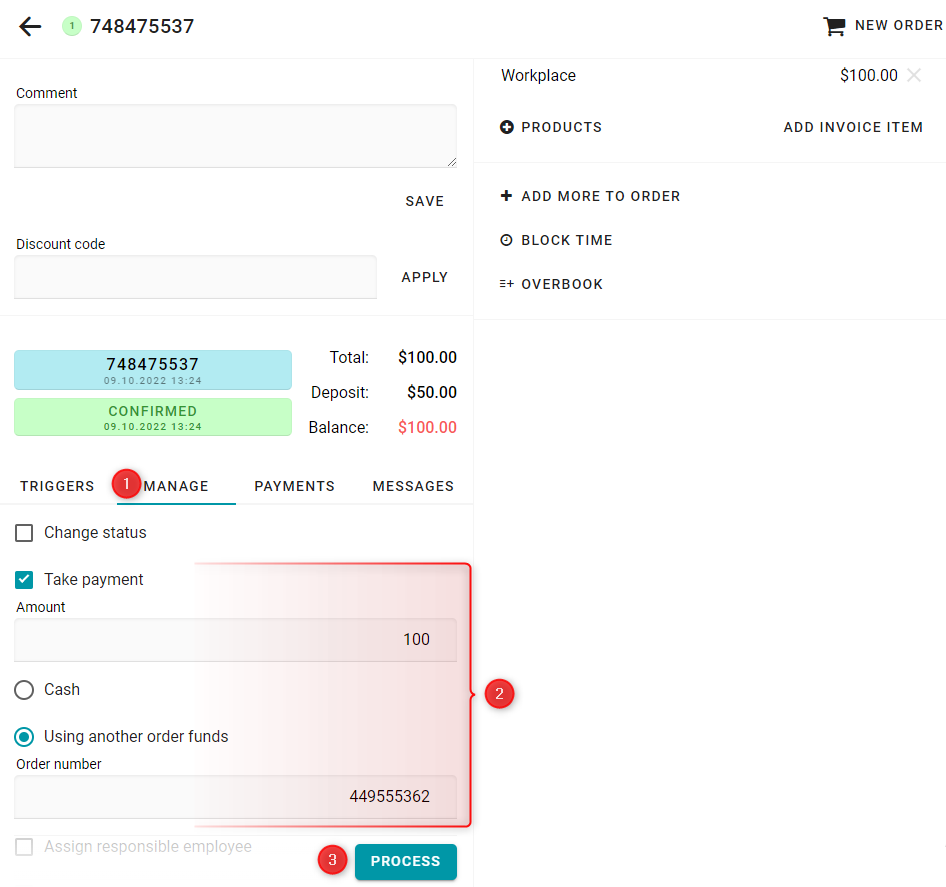Click Add Invoice Item
946x887 pixels.
pos(853,127)
